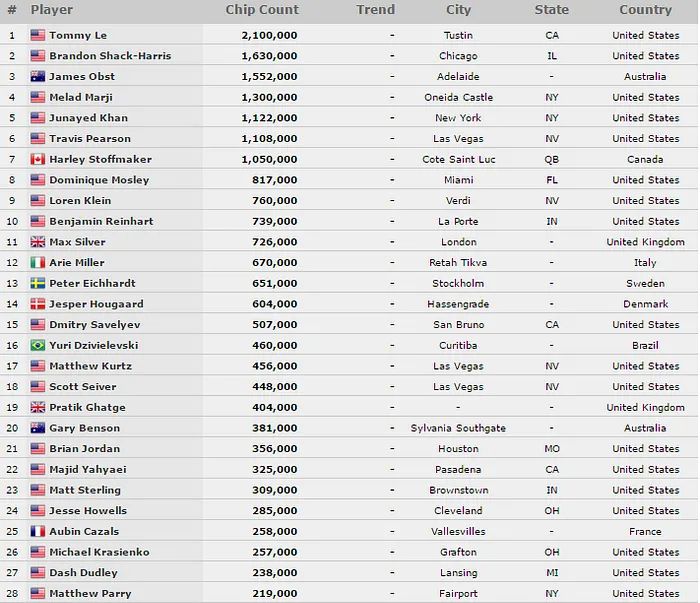The height and width of the screenshot is (603, 700).
Task: Click the French flag beside Aubin Cazals
Action: [x=38, y=531]
